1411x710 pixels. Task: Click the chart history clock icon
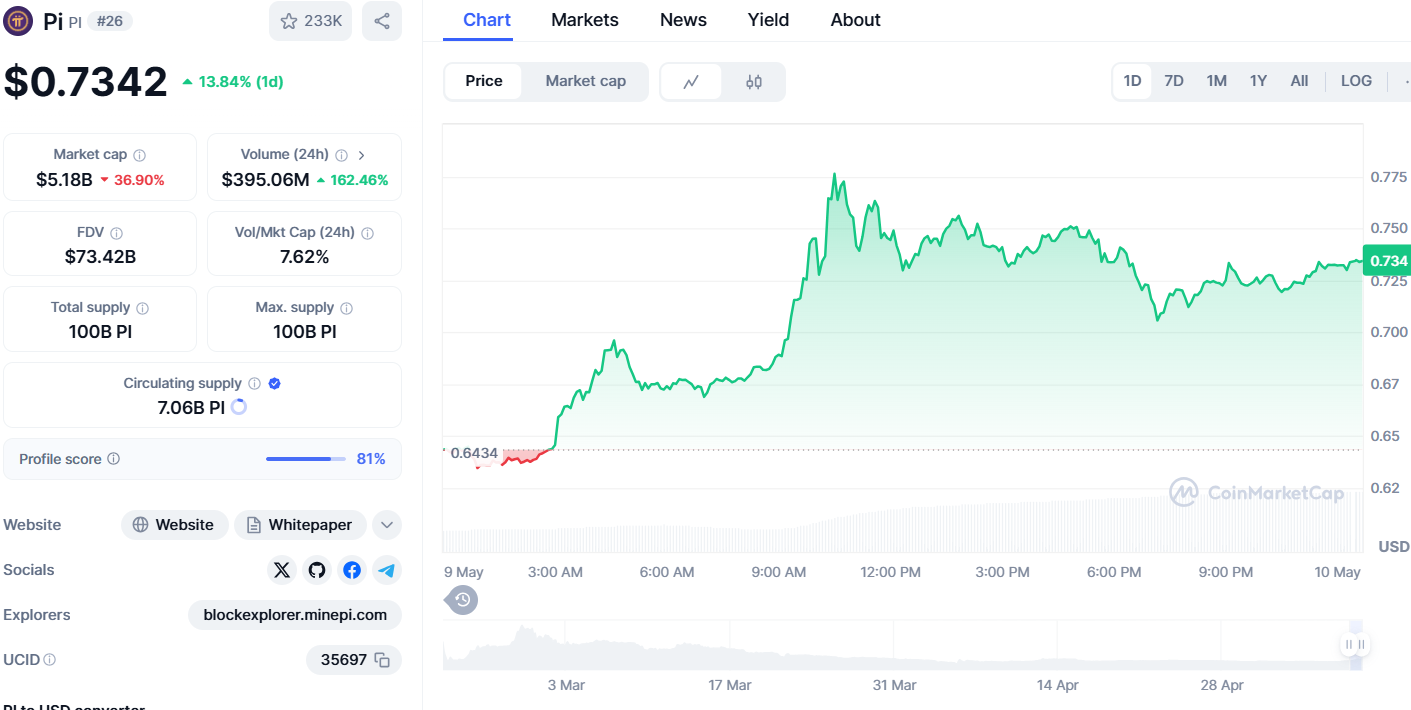pos(462,600)
